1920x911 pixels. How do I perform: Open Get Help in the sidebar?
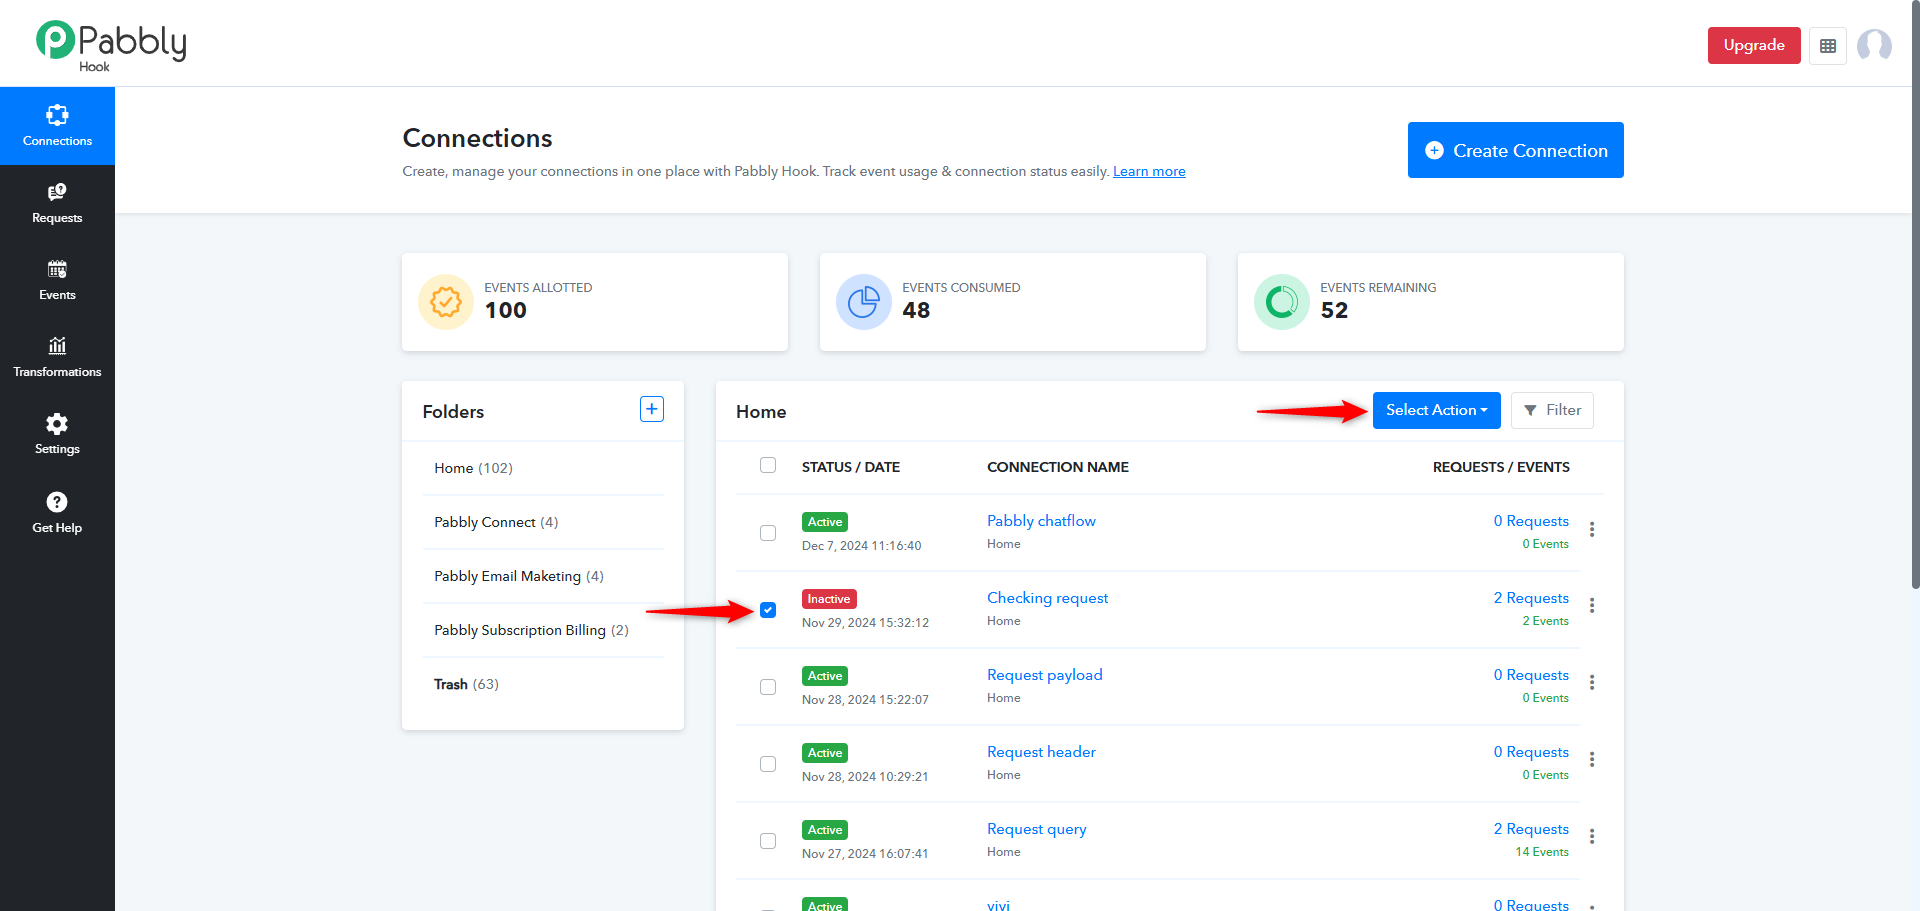57,512
